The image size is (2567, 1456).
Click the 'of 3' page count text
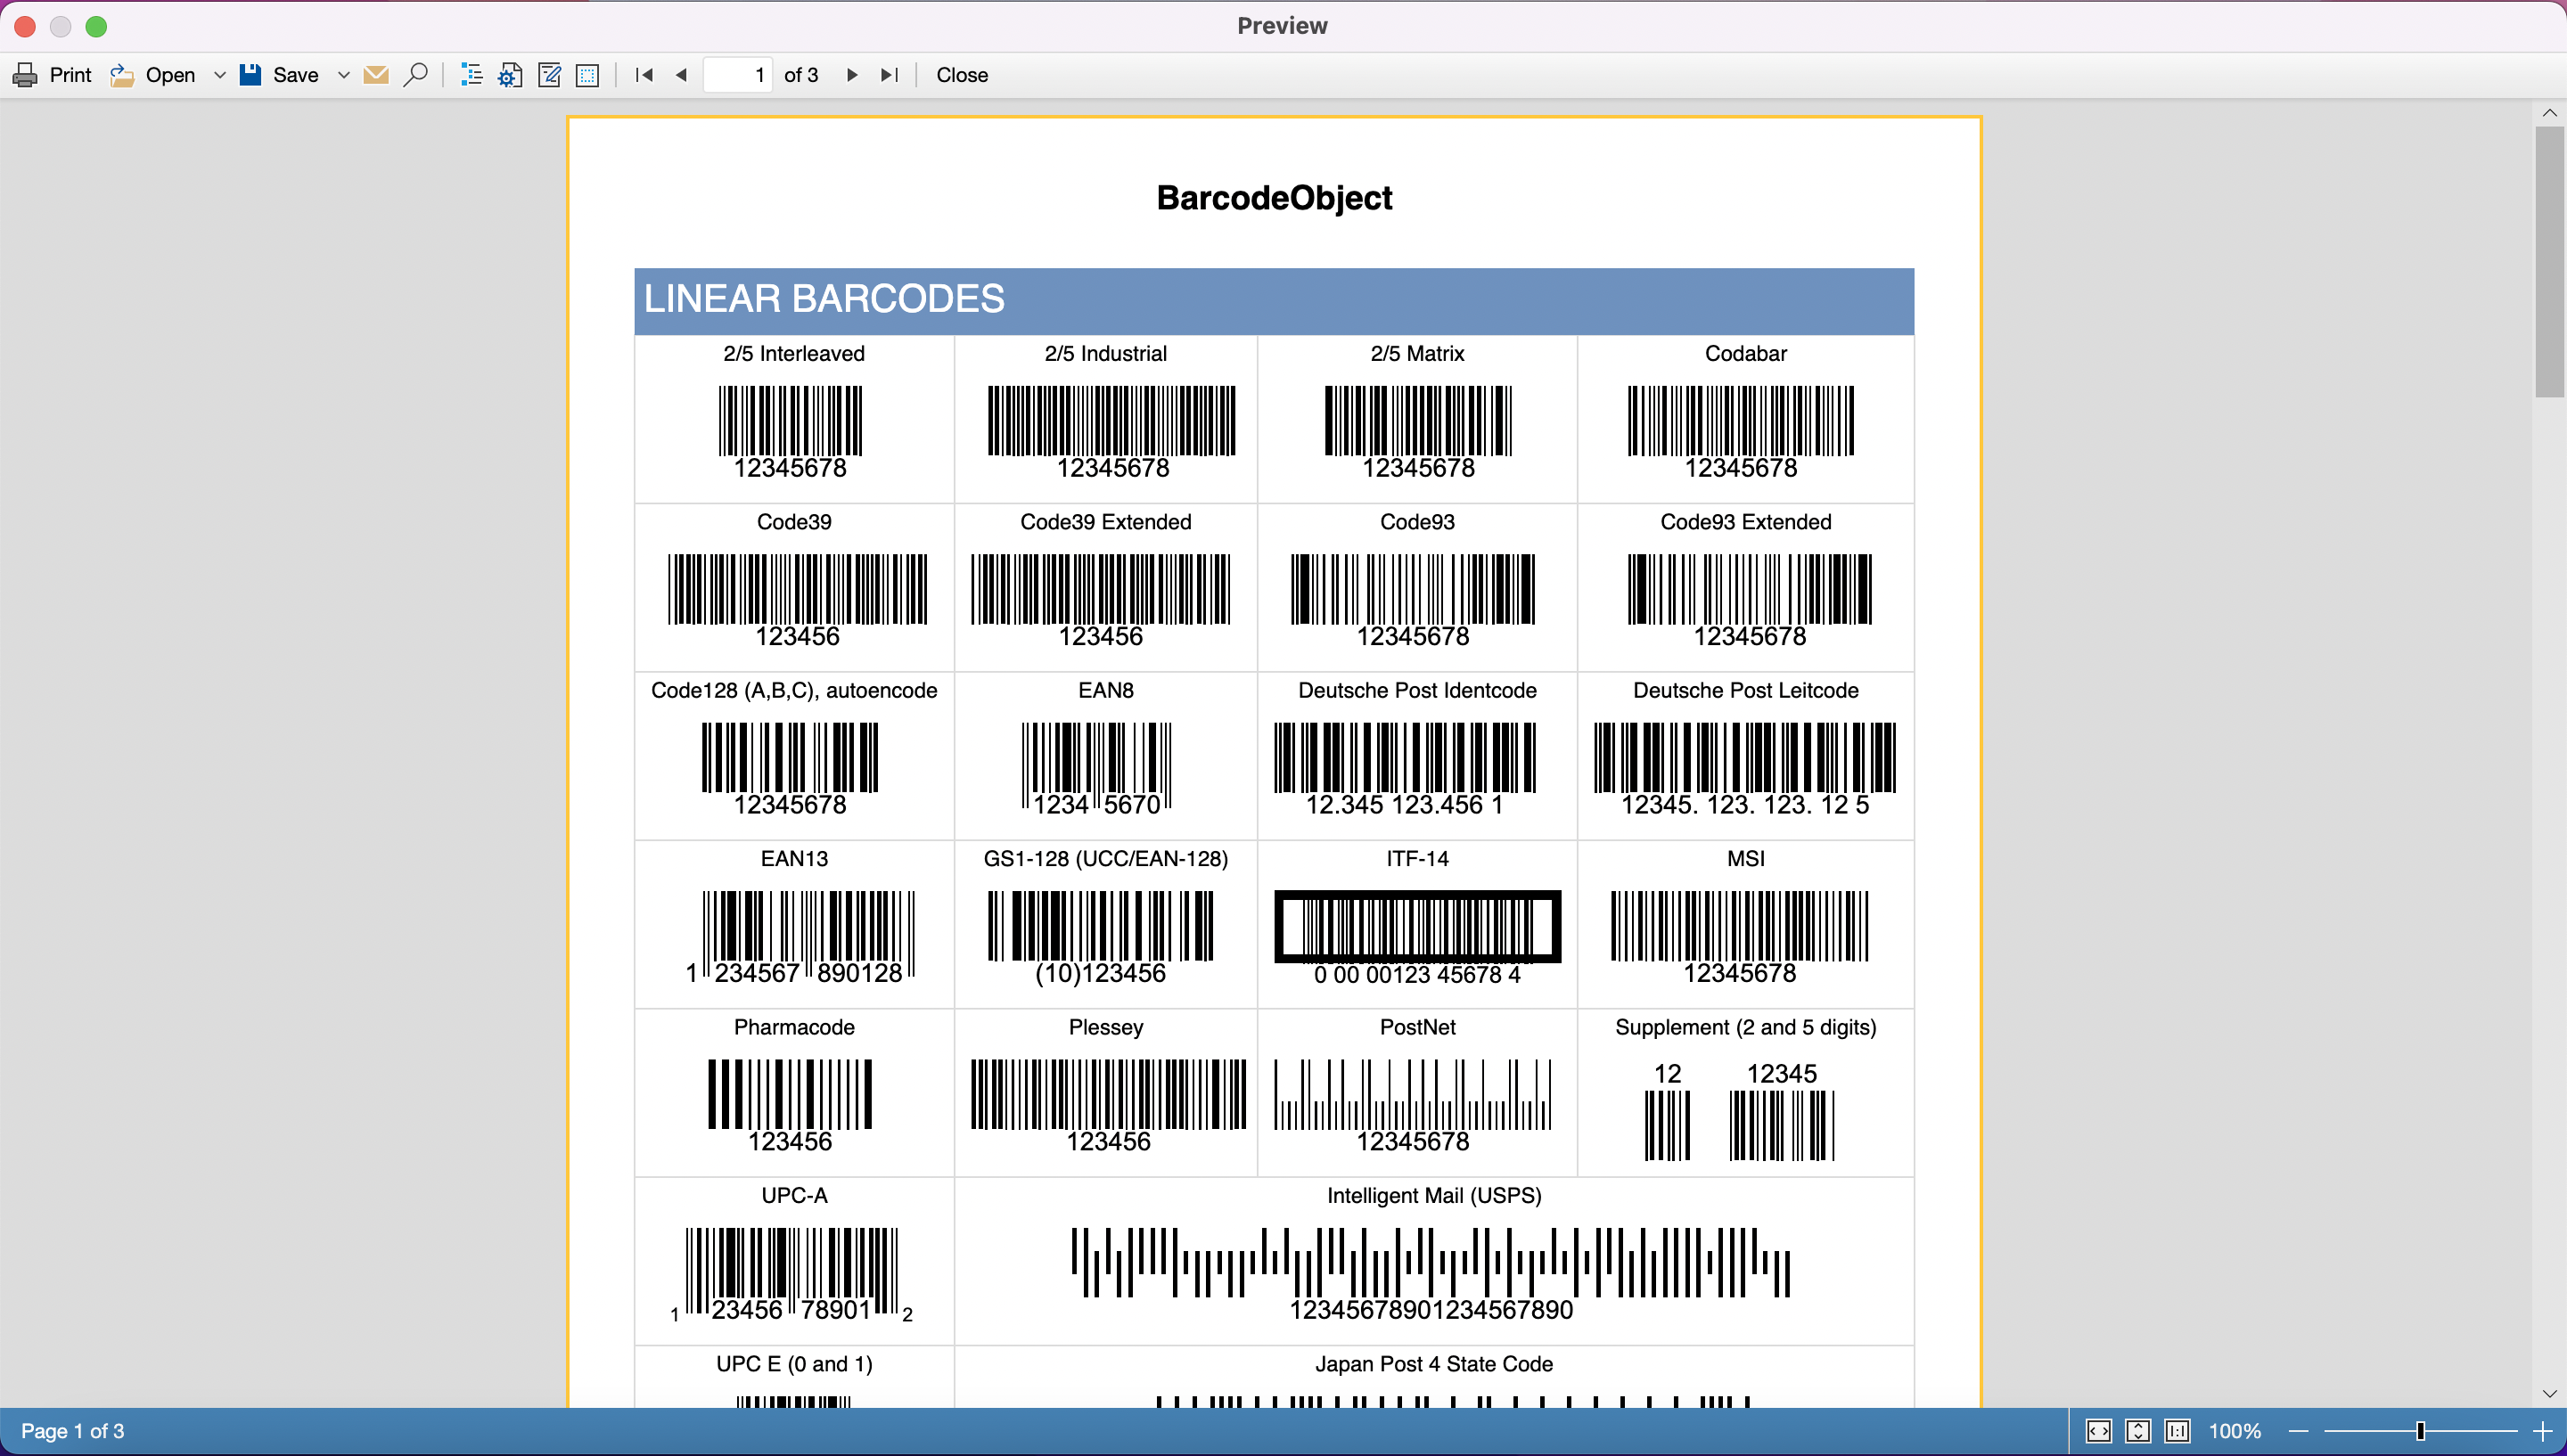pyautogui.click(x=801, y=75)
